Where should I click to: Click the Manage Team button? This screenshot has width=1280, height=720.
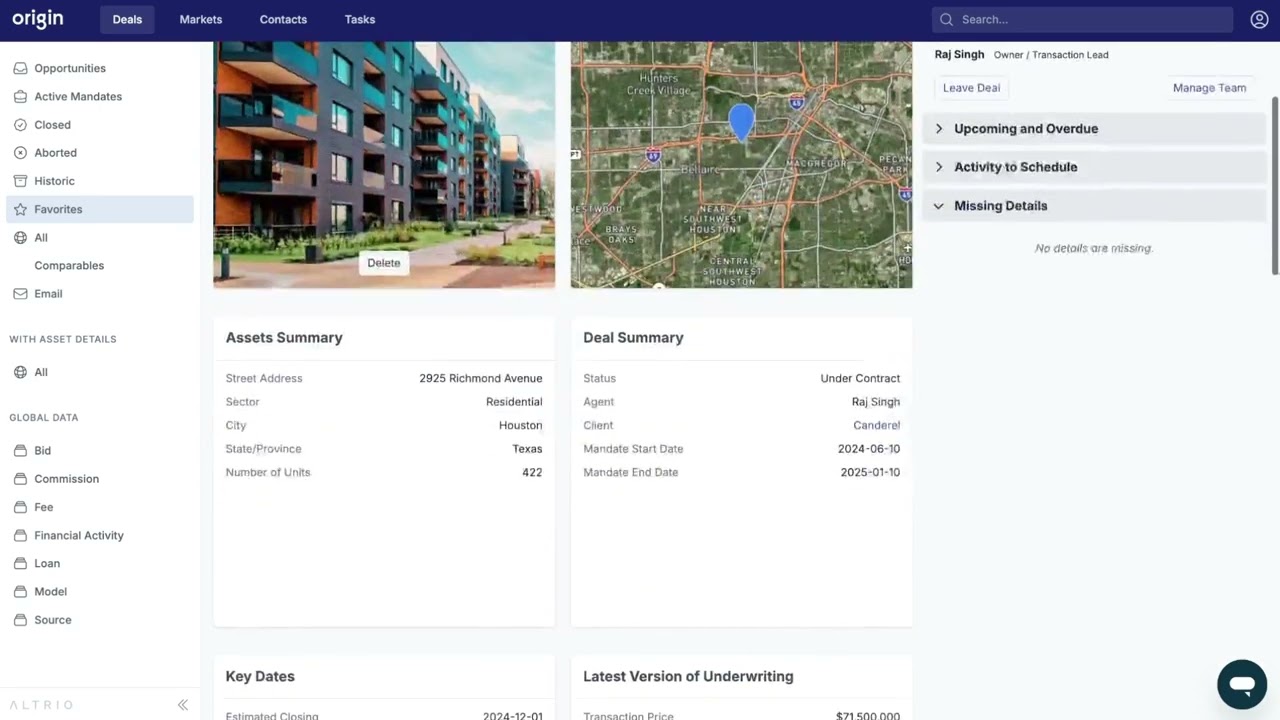[1209, 88]
